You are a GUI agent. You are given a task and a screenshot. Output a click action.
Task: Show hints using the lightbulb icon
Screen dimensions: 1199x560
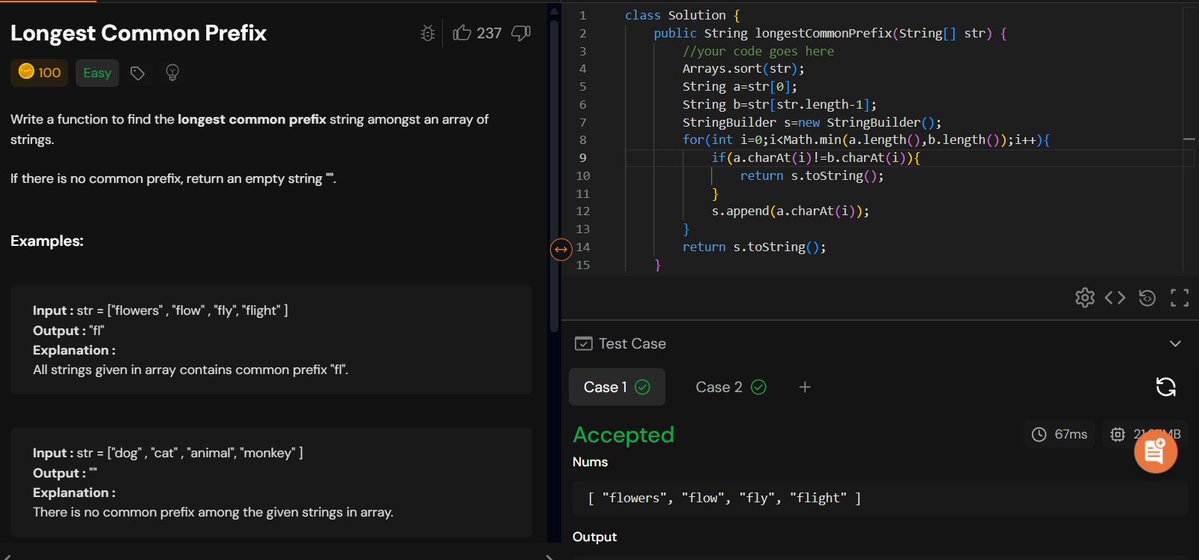coord(173,73)
